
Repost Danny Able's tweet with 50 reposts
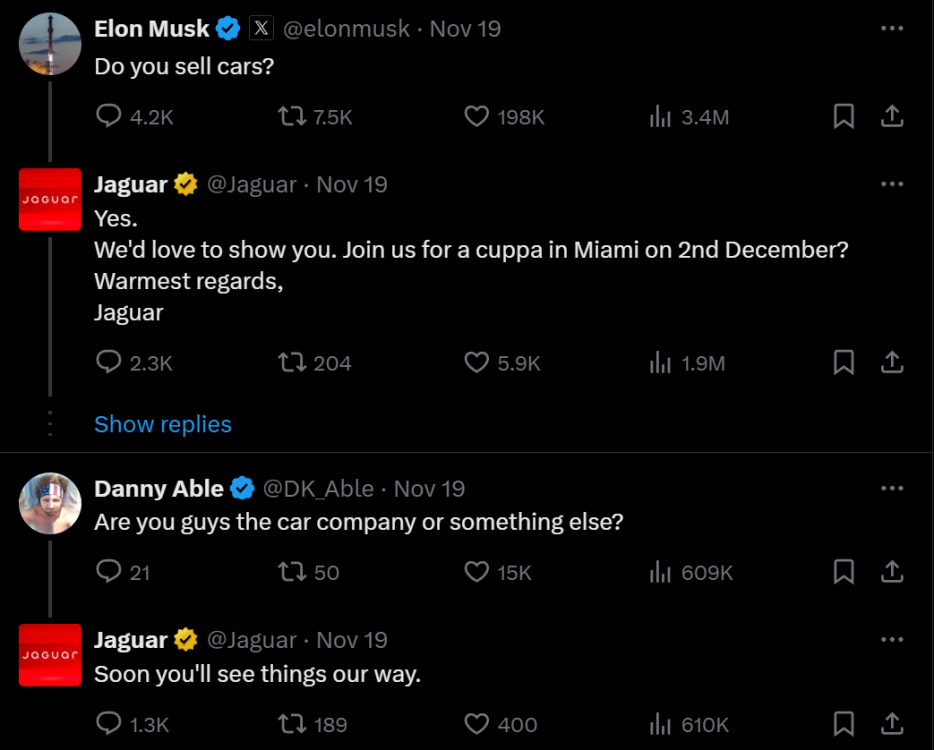(x=291, y=572)
